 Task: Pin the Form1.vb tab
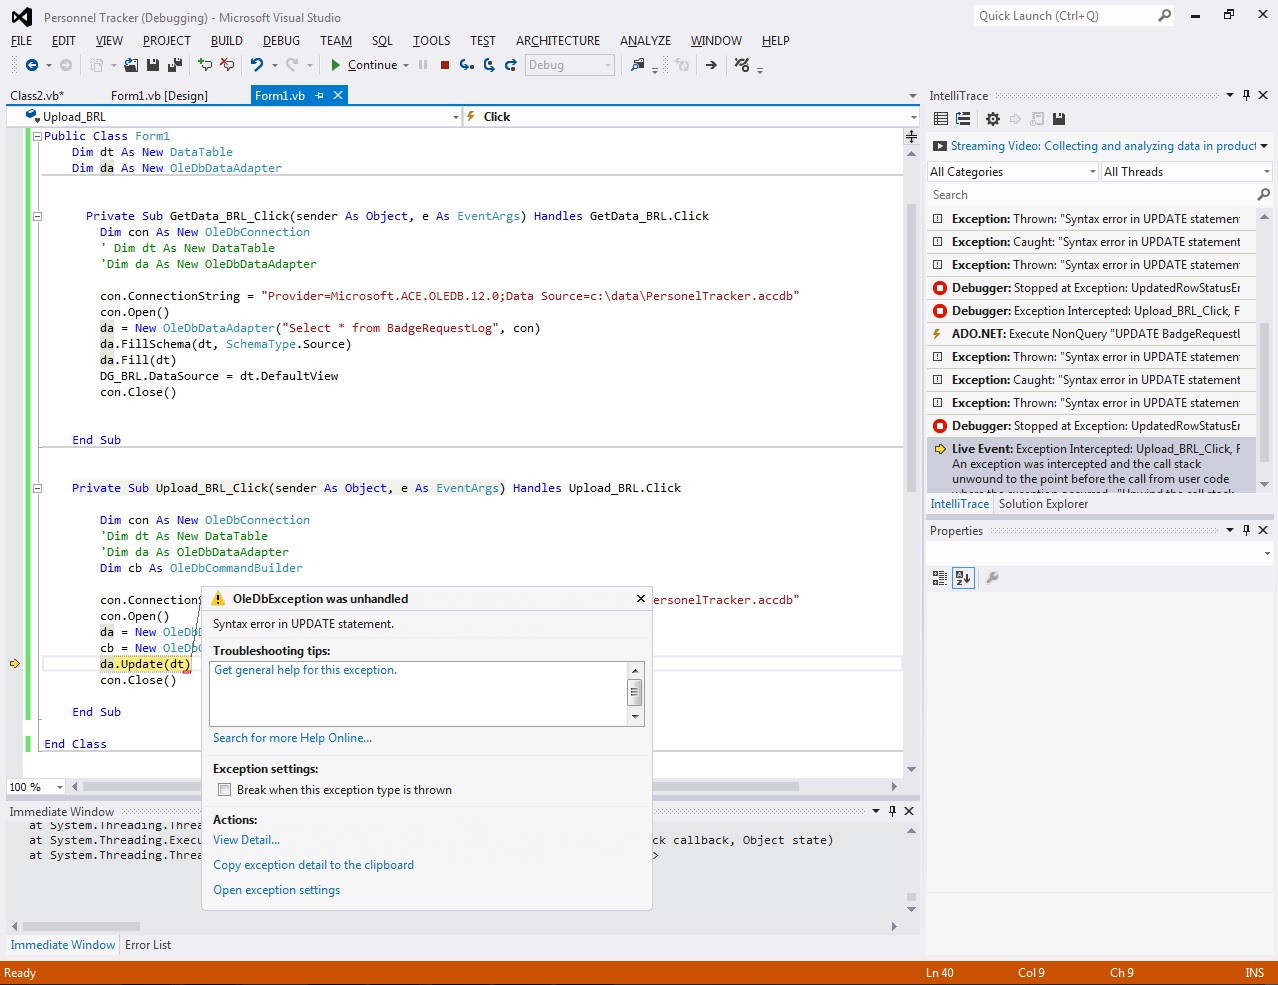pos(320,96)
